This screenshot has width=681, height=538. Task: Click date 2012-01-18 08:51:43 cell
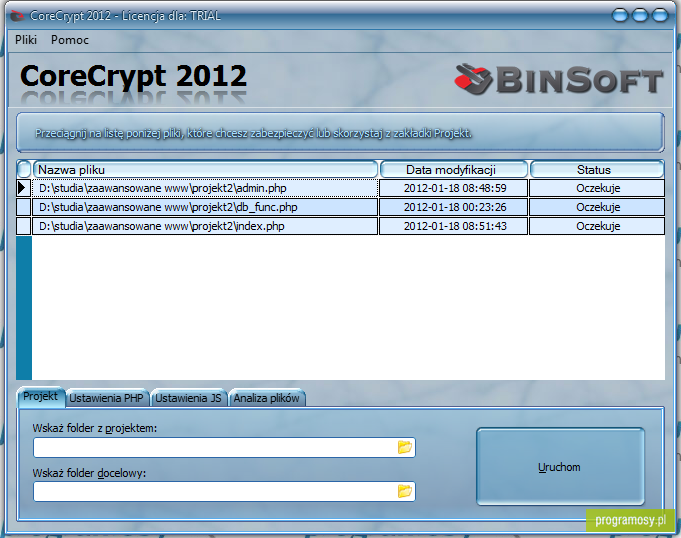pos(453,226)
